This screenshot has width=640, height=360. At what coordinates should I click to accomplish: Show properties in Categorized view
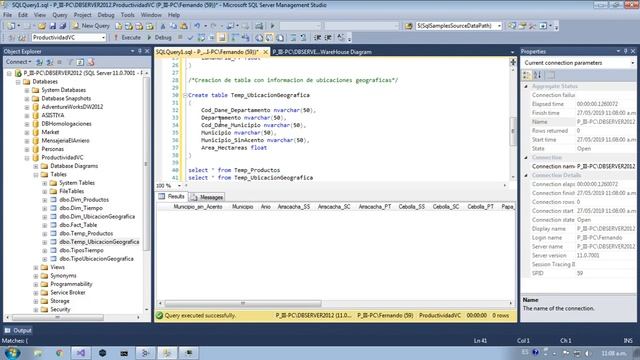coord(527,75)
